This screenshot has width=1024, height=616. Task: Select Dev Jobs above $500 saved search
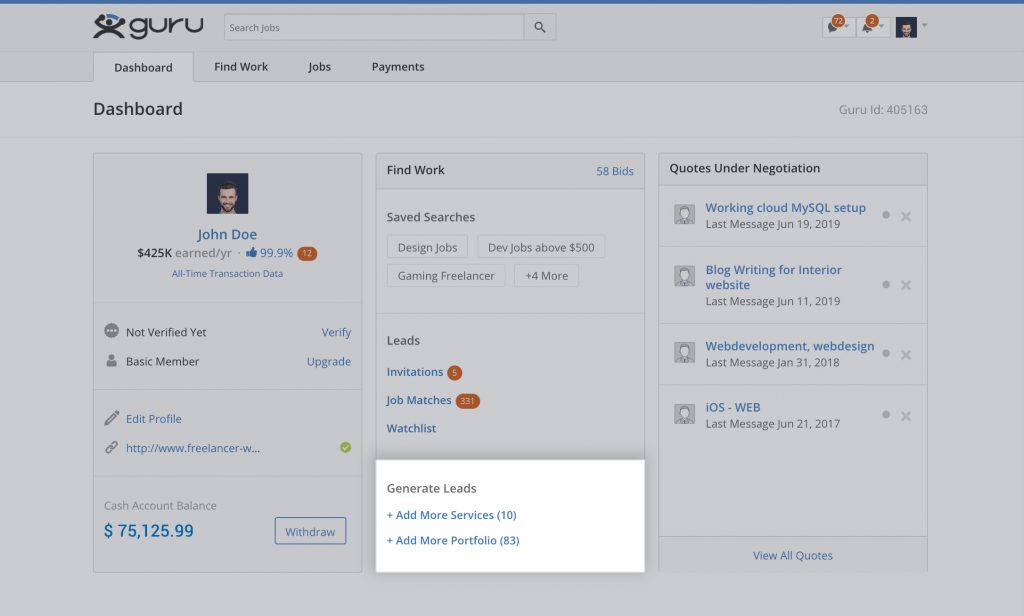click(x=541, y=248)
